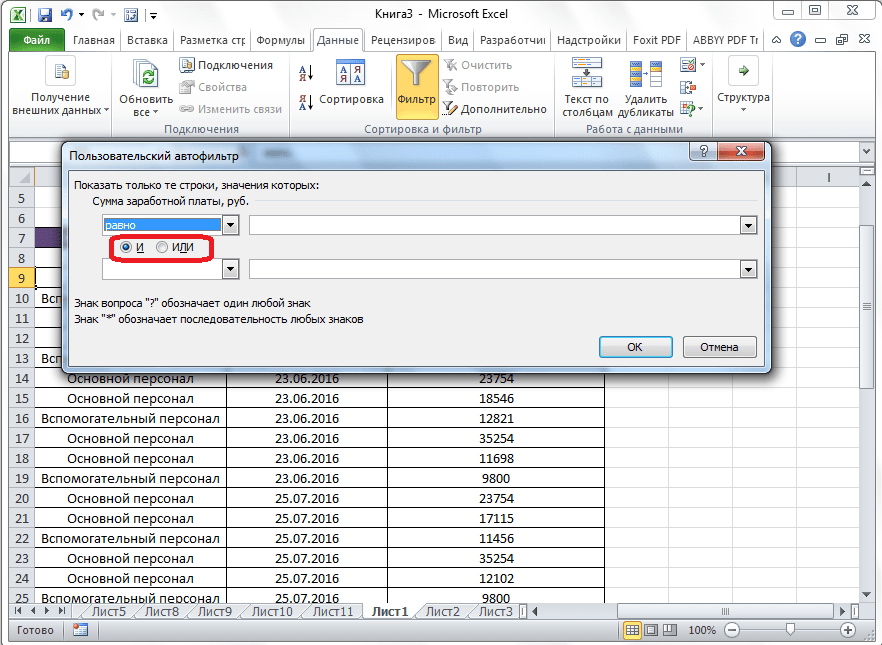This screenshot has width=882, height=645.
Task: Select the И (AND) radio button
Action: point(126,247)
